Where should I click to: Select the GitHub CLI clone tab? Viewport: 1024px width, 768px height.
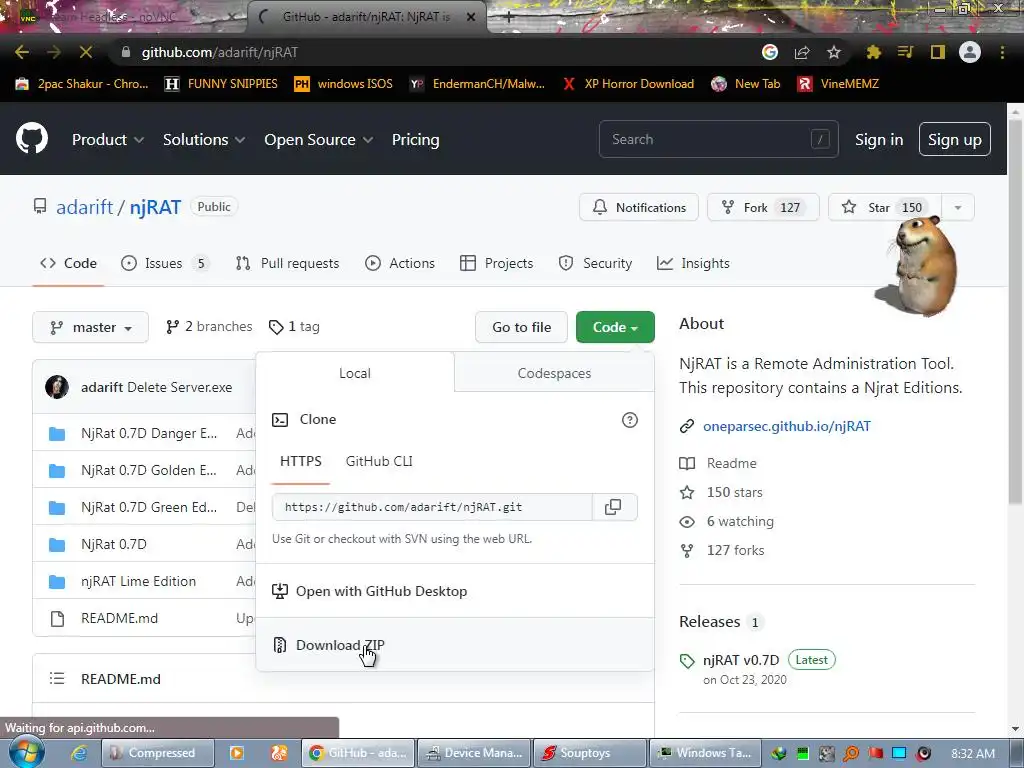click(x=379, y=461)
